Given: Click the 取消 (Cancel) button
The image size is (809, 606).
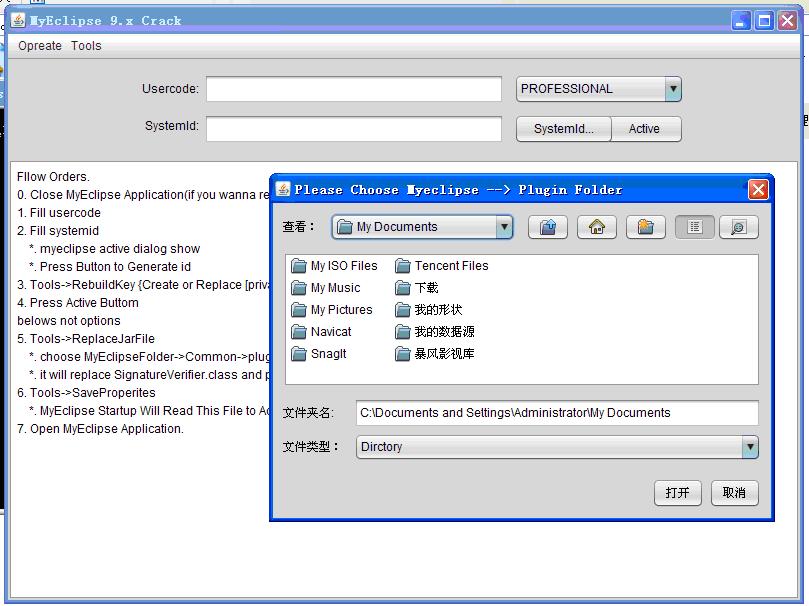Looking at the screenshot, I should [734, 493].
